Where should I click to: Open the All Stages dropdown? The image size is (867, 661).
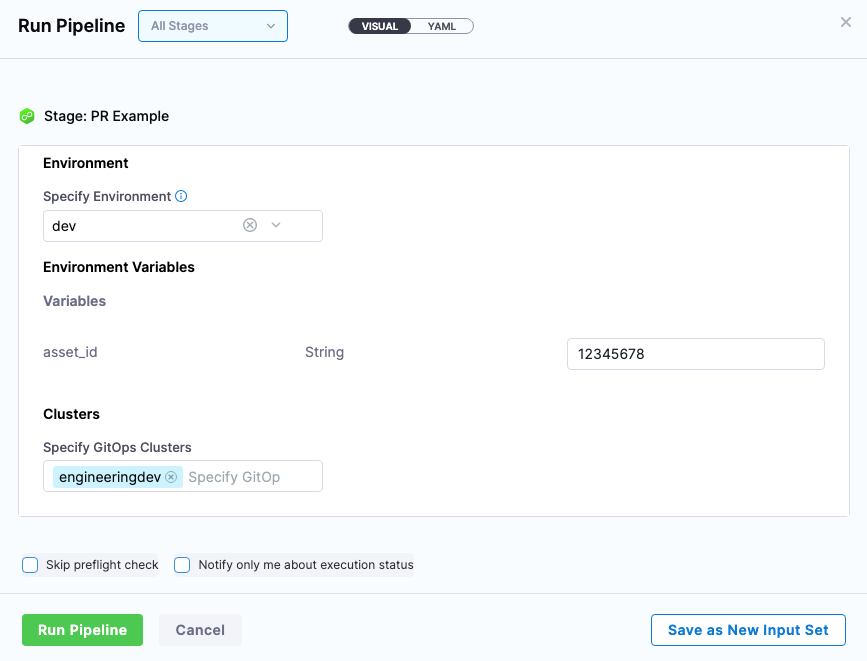click(x=212, y=26)
